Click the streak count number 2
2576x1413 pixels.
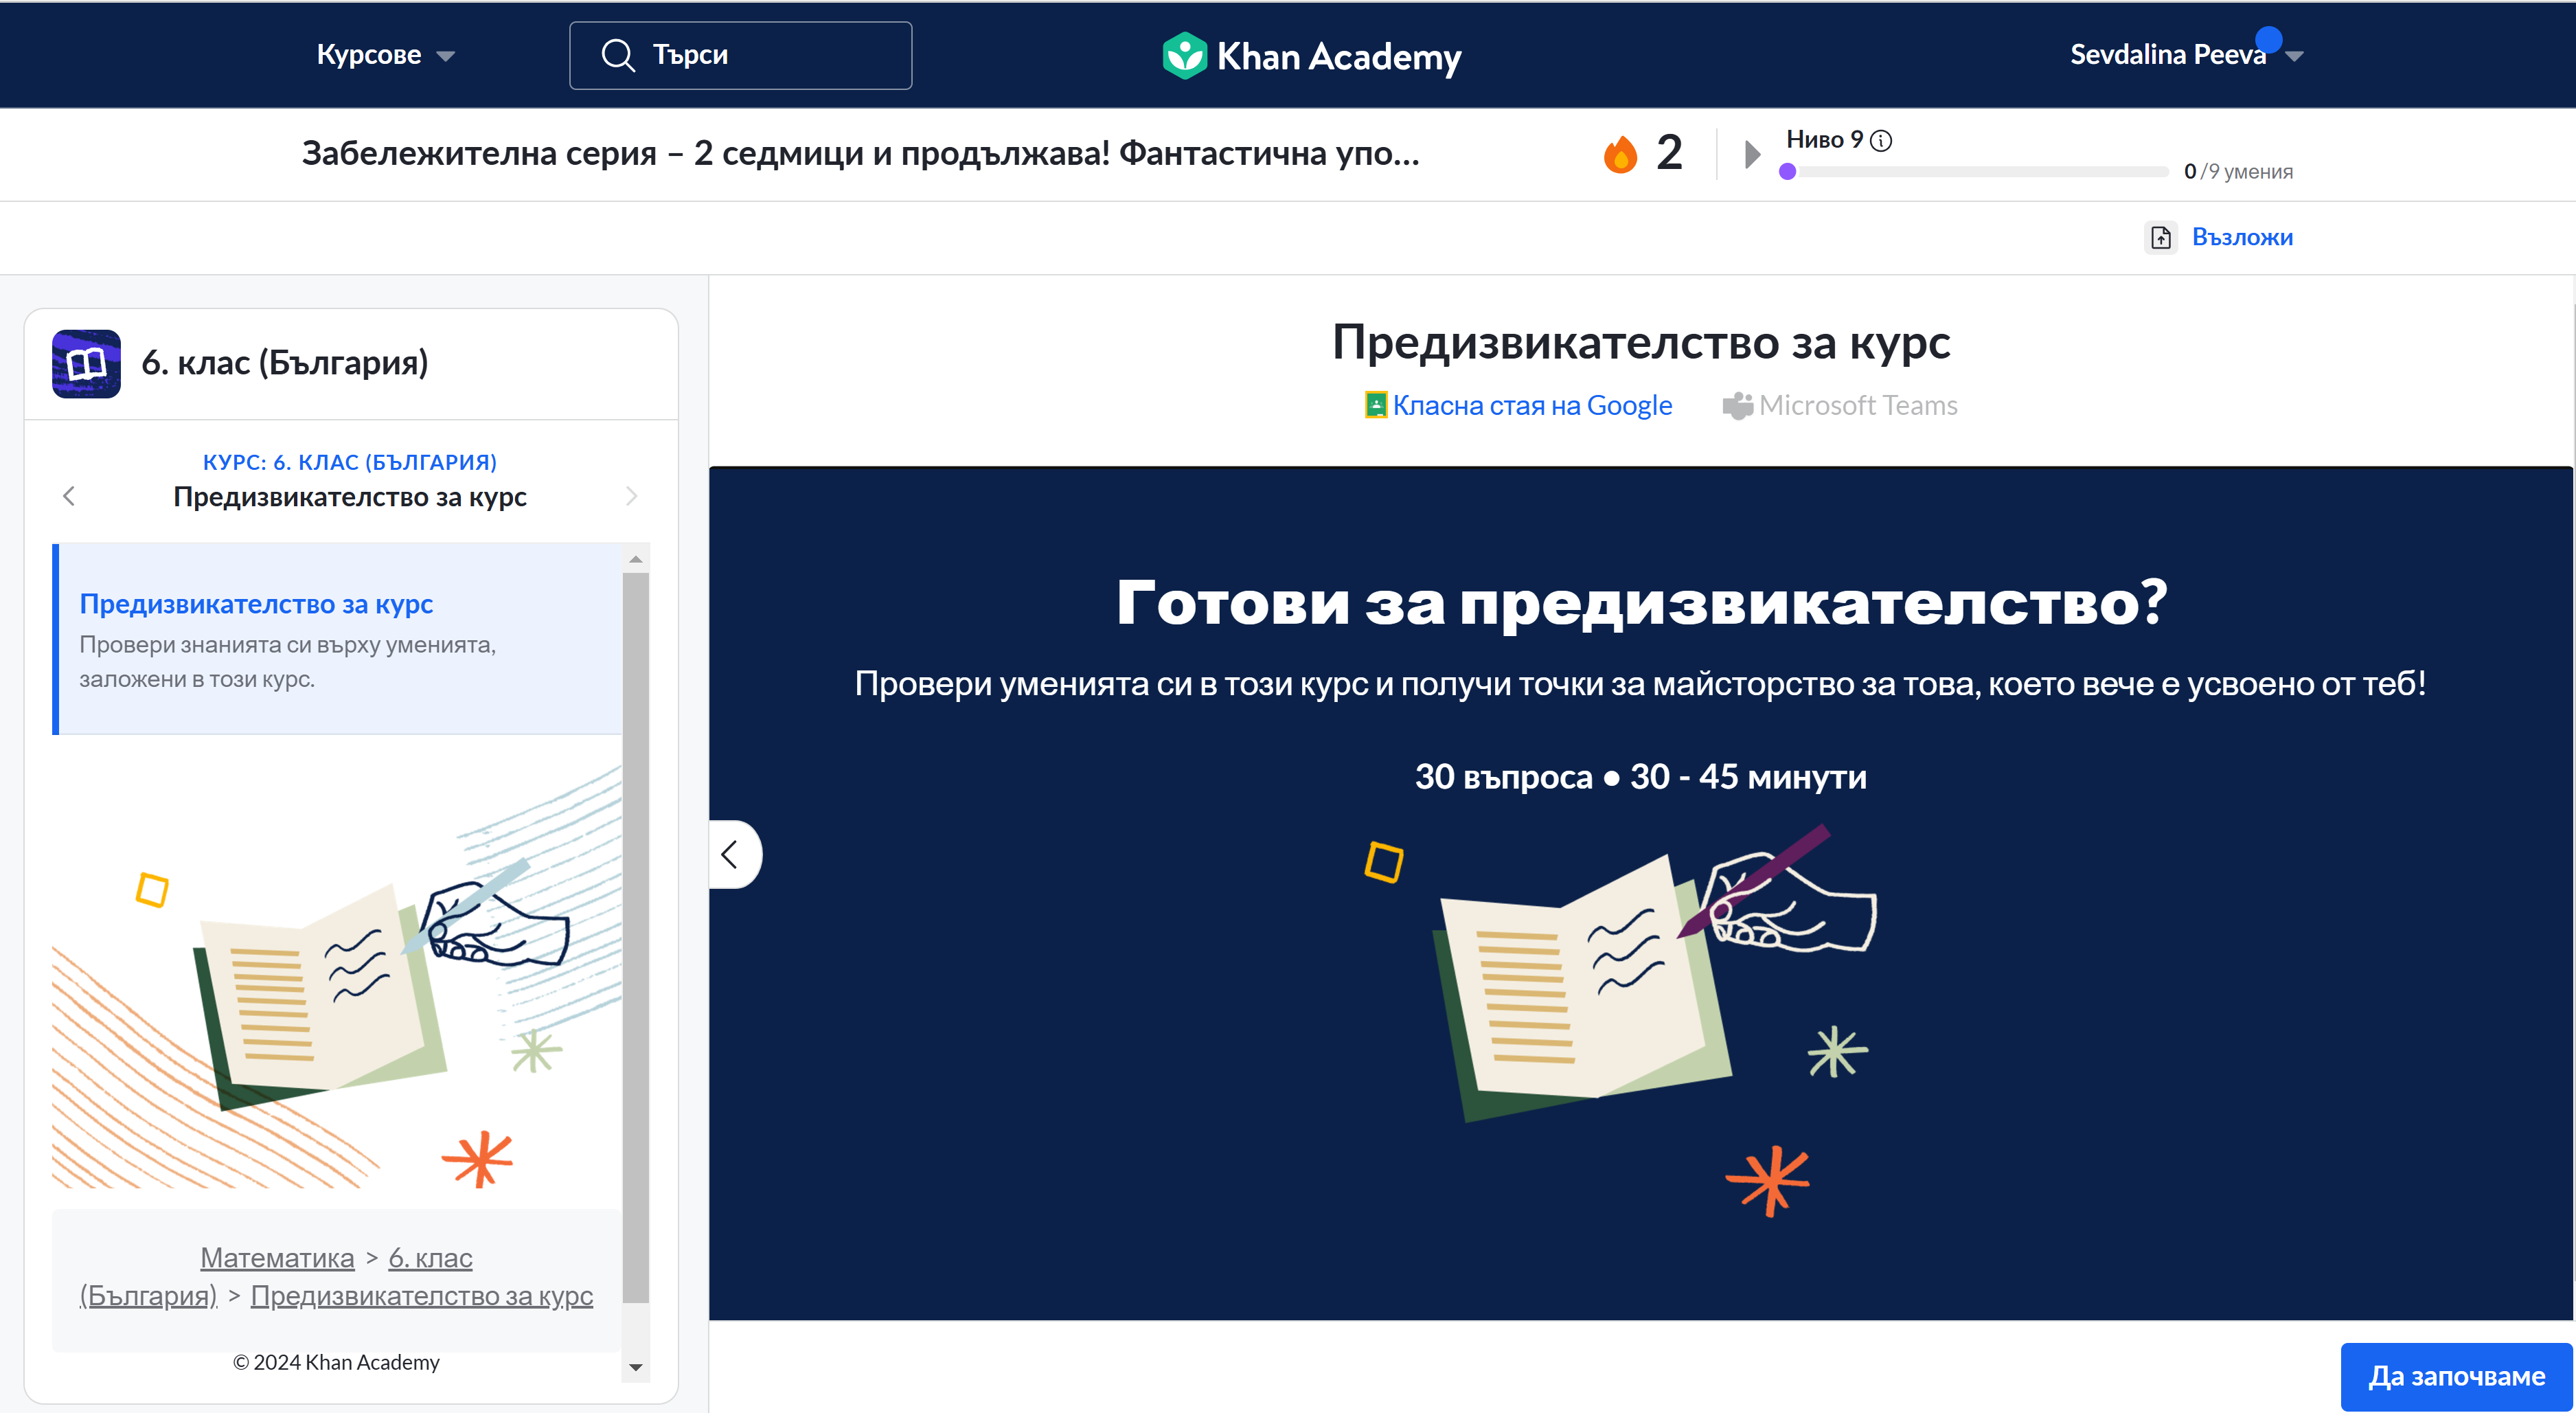coord(1669,153)
